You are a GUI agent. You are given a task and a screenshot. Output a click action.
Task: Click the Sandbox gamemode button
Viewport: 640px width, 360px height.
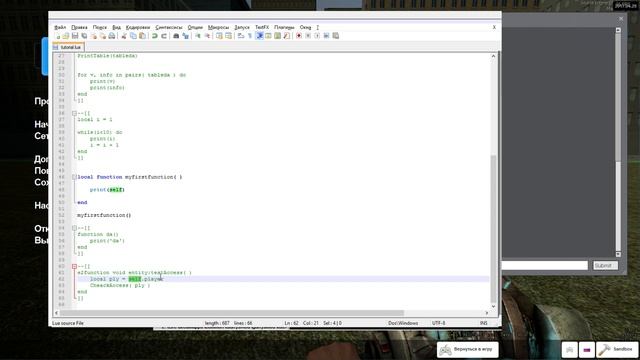pyautogui.click(x=617, y=350)
